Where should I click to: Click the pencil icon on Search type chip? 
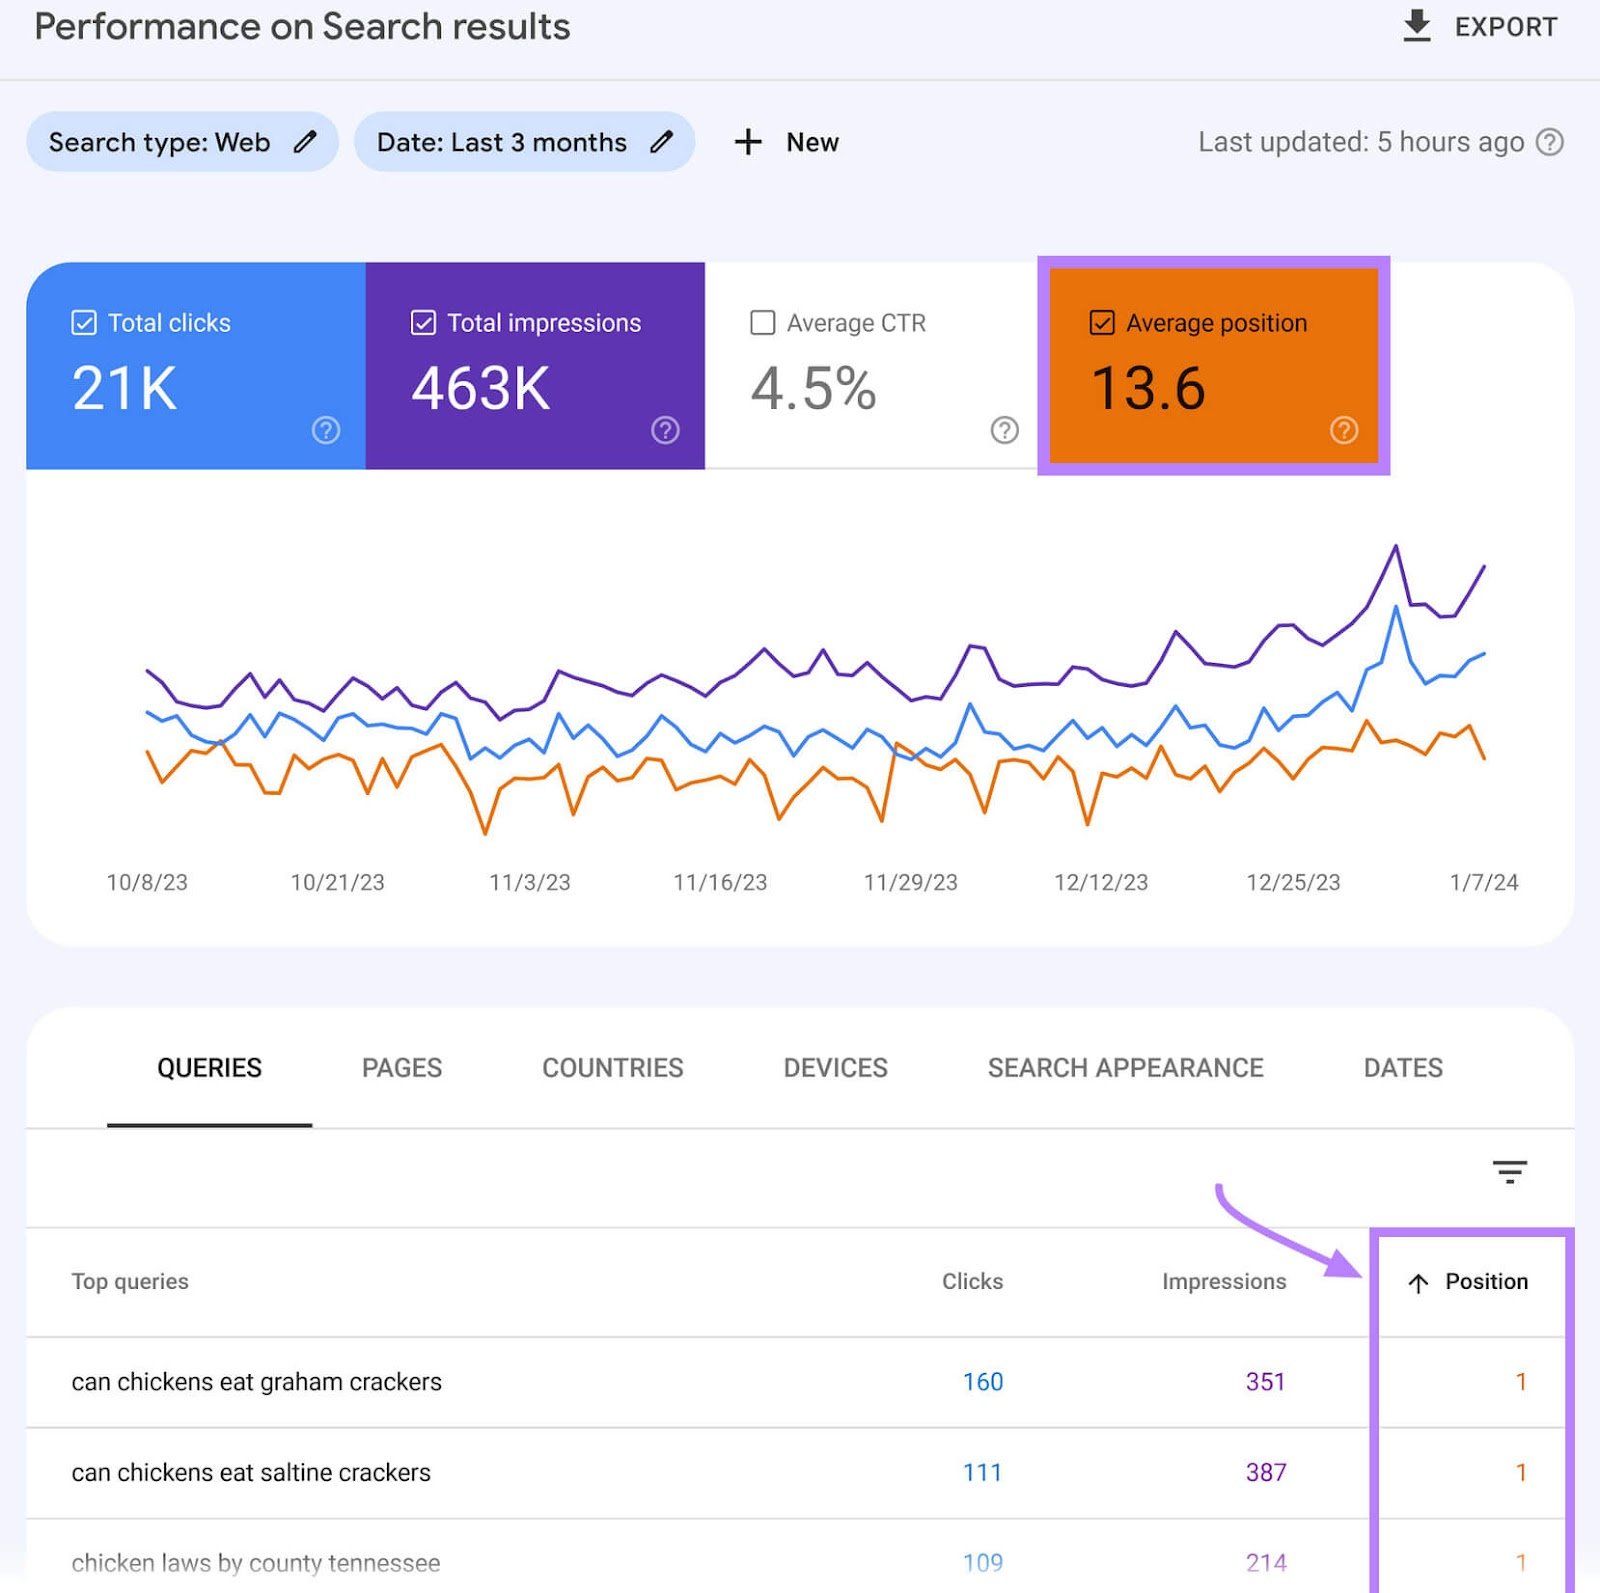[x=305, y=142]
